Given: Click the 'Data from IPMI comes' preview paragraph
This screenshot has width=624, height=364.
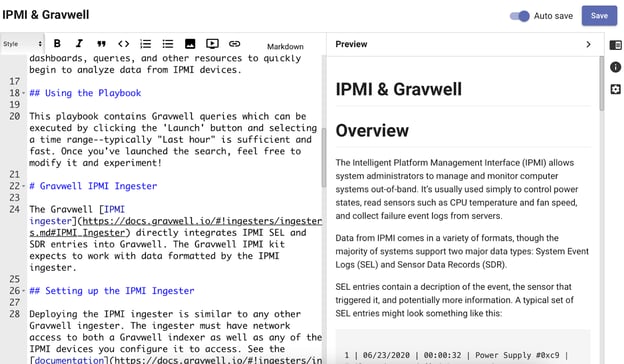Looking at the screenshot, I should (462, 251).
